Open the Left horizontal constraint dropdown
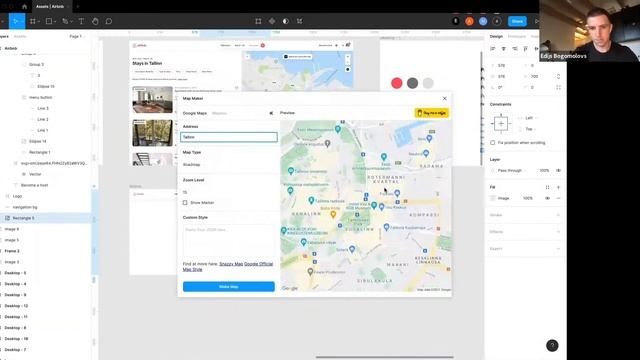The width and height of the screenshot is (640, 360). [x=531, y=118]
